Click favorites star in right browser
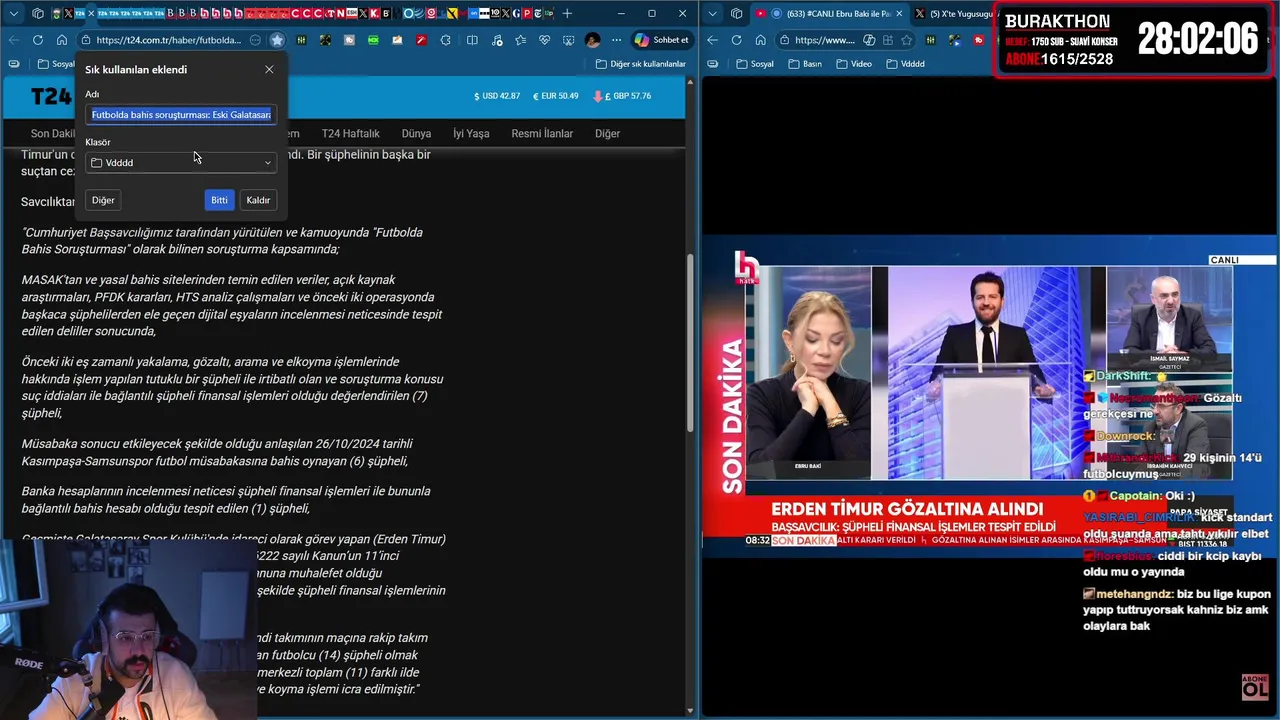Viewport: 1280px width, 720px height. pos(906,40)
